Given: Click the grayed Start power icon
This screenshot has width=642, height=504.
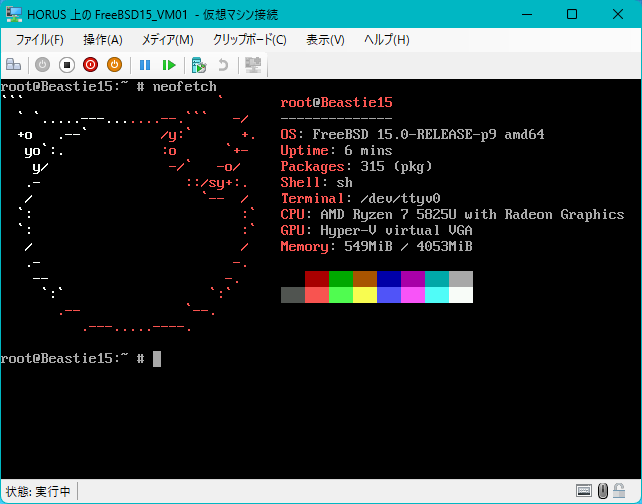Looking at the screenshot, I should (43, 65).
